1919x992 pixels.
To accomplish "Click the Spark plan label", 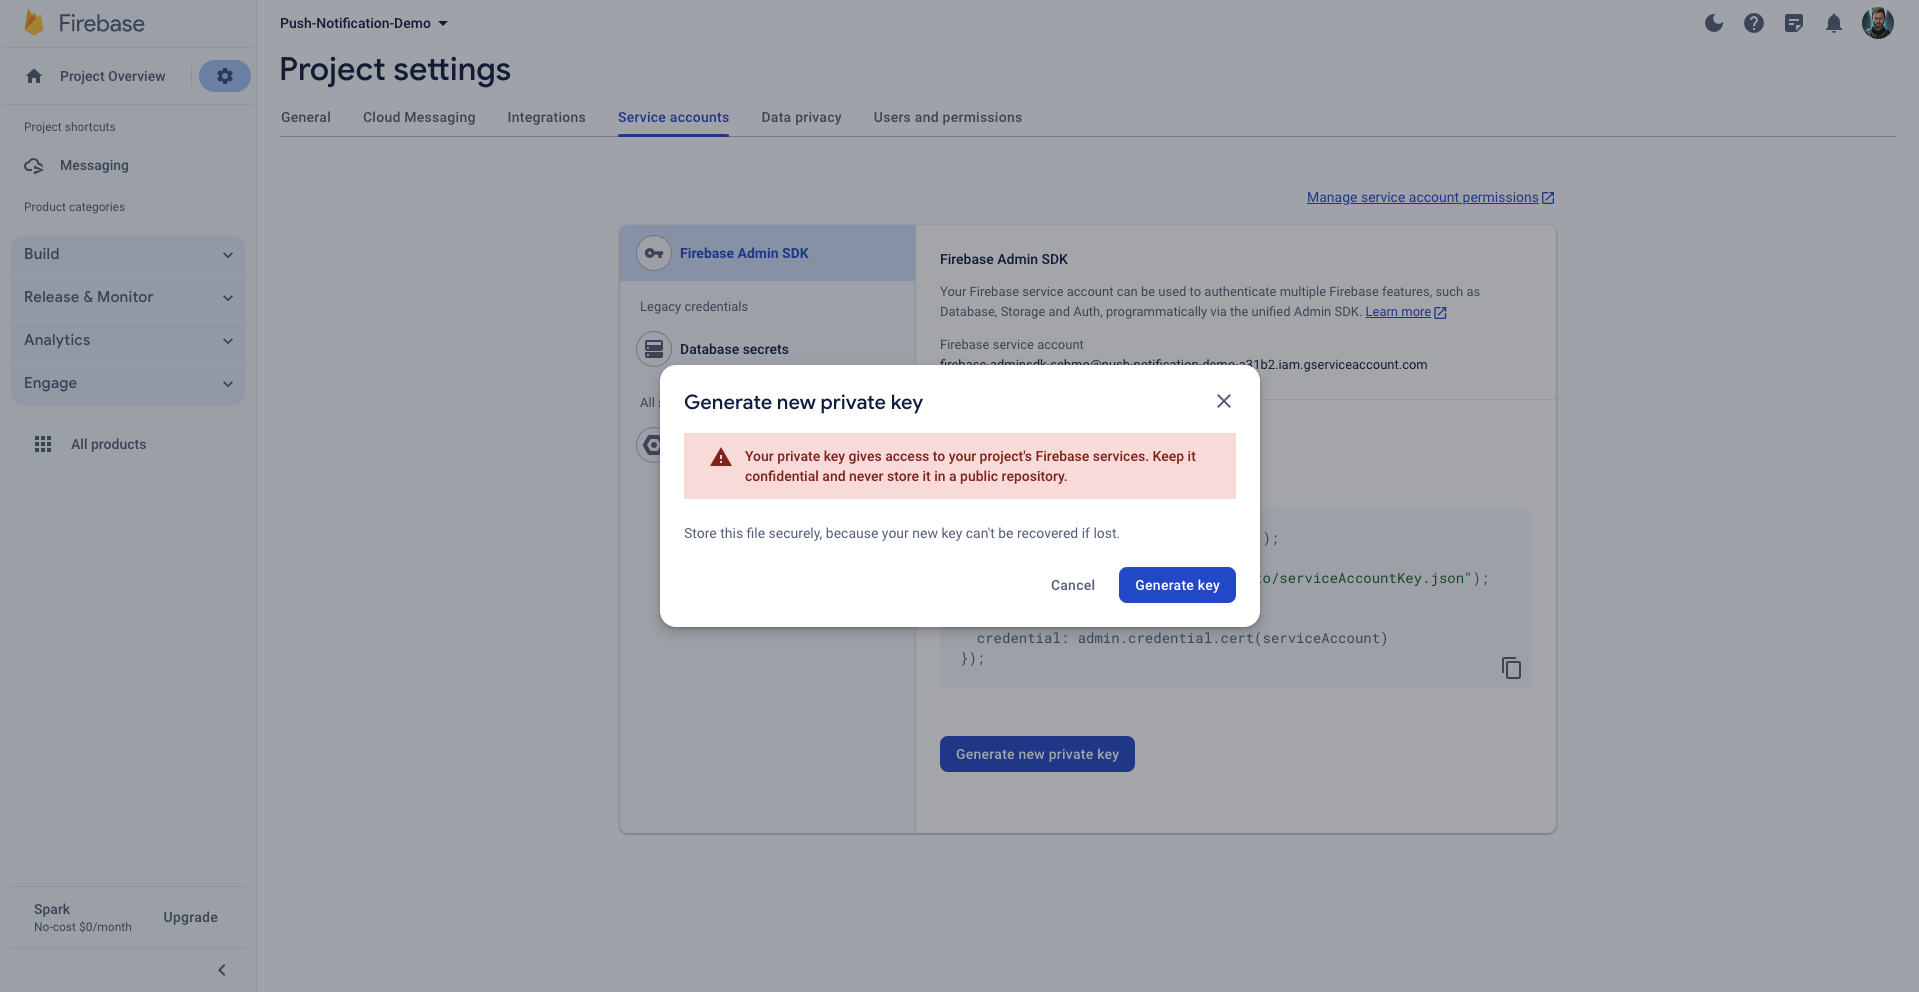I will (52, 909).
